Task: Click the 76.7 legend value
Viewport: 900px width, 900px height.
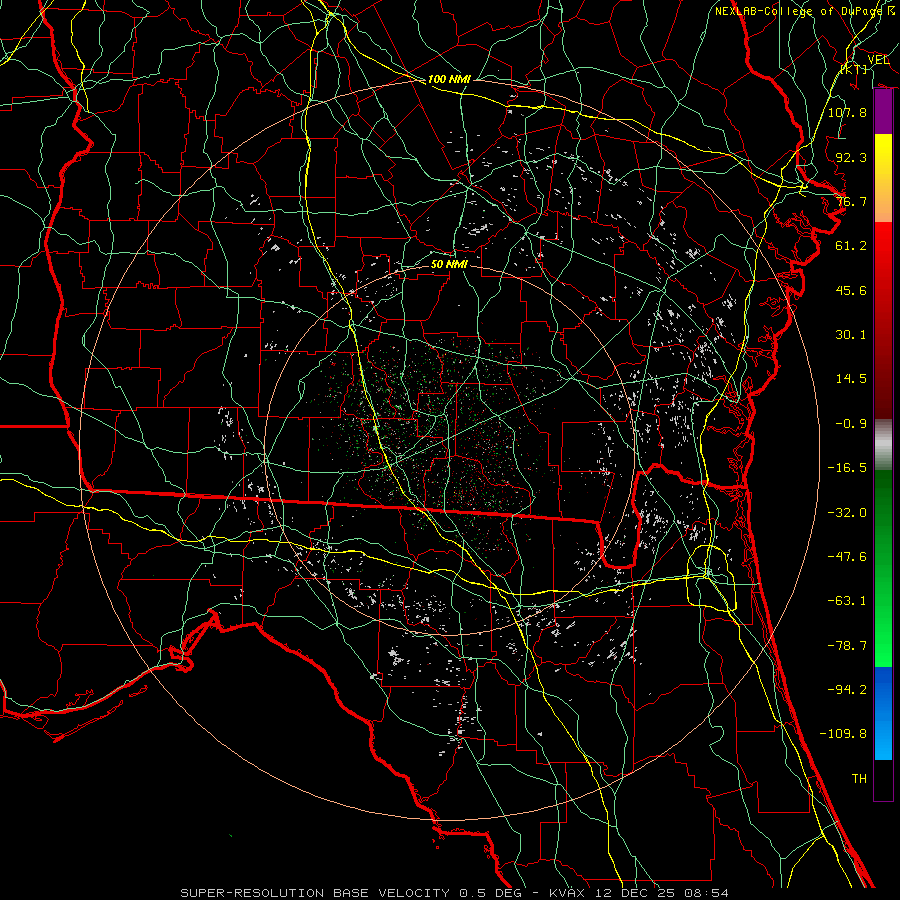Action: [x=851, y=201]
